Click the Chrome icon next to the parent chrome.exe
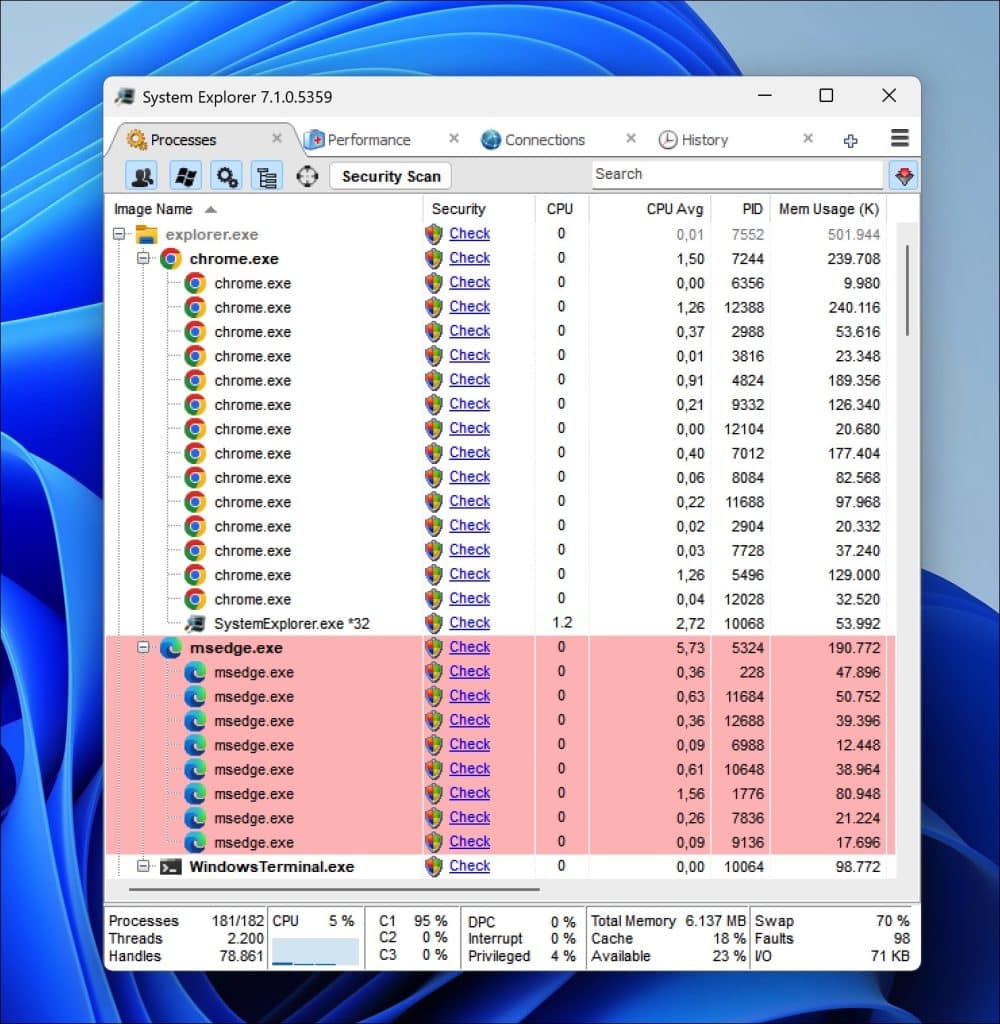The image size is (1000, 1024). 172,258
